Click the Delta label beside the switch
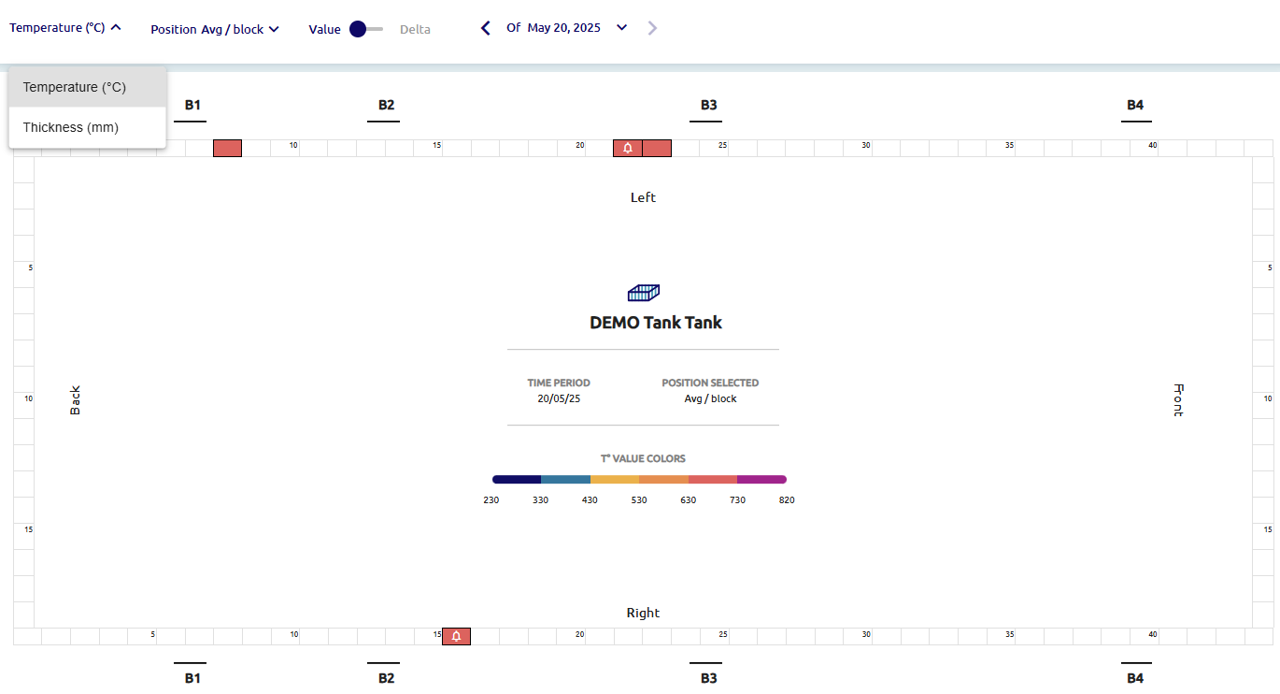The height and width of the screenshot is (694, 1280). (415, 29)
